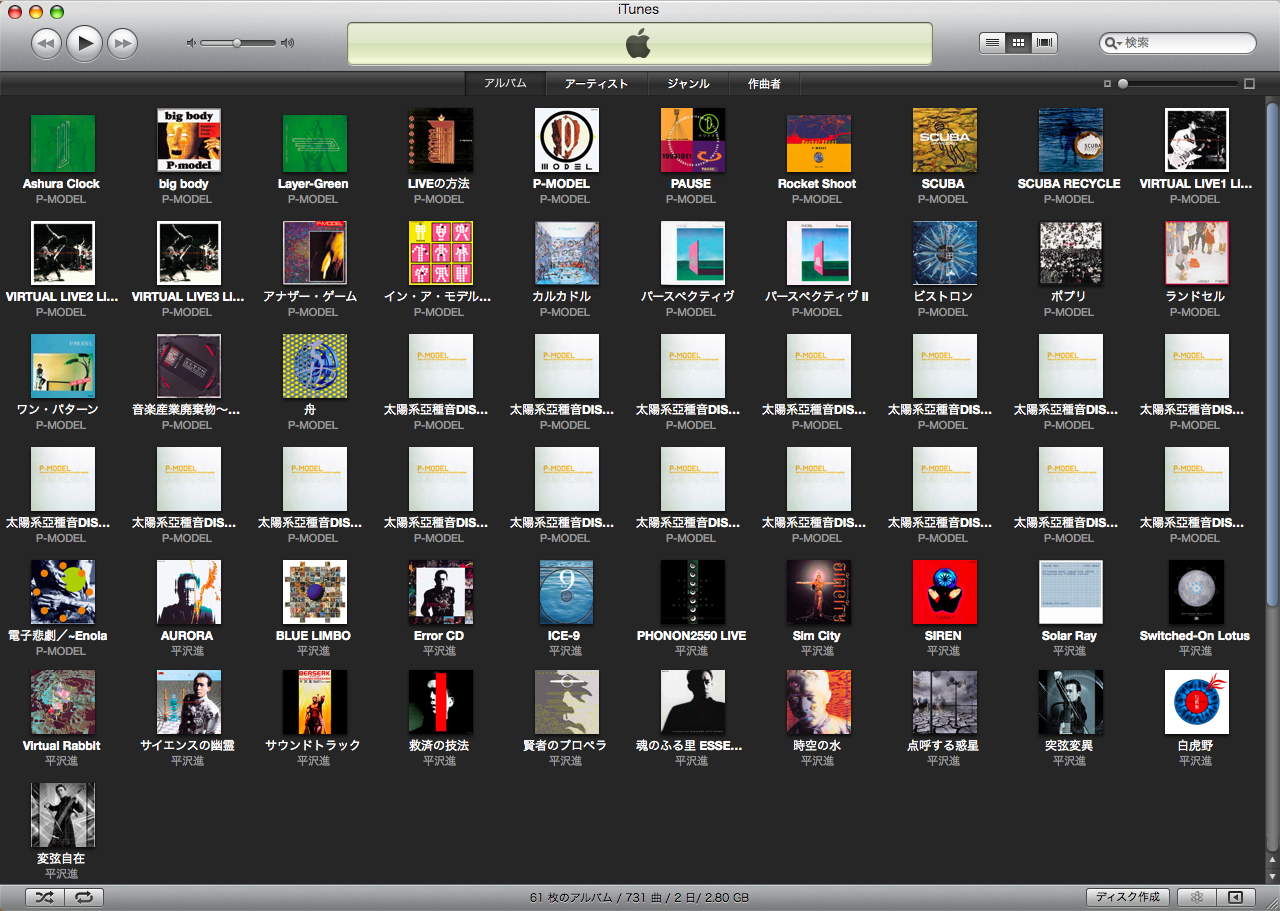1280x911 pixels.
Task: Click the Play button
Action: 85,43
